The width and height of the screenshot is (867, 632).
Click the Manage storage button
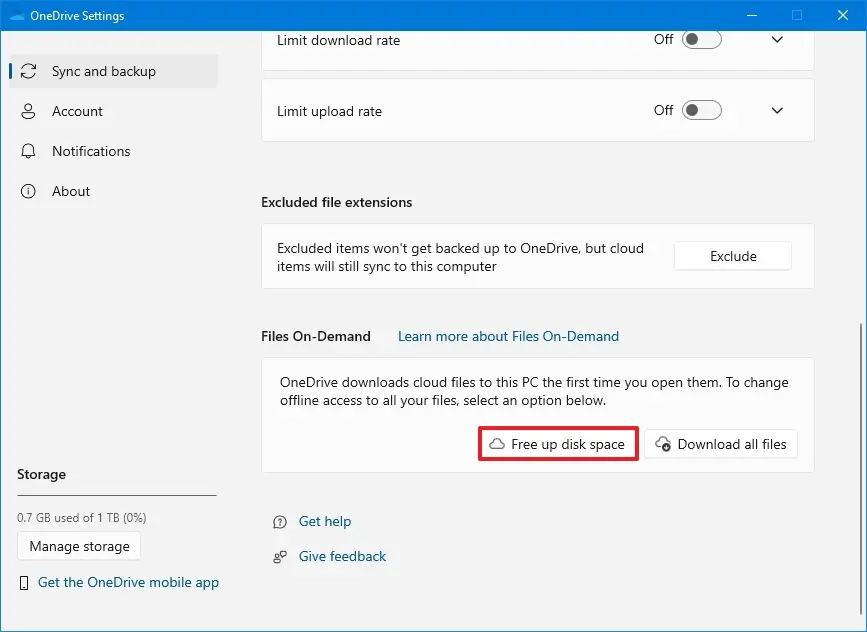[x=78, y=546]
